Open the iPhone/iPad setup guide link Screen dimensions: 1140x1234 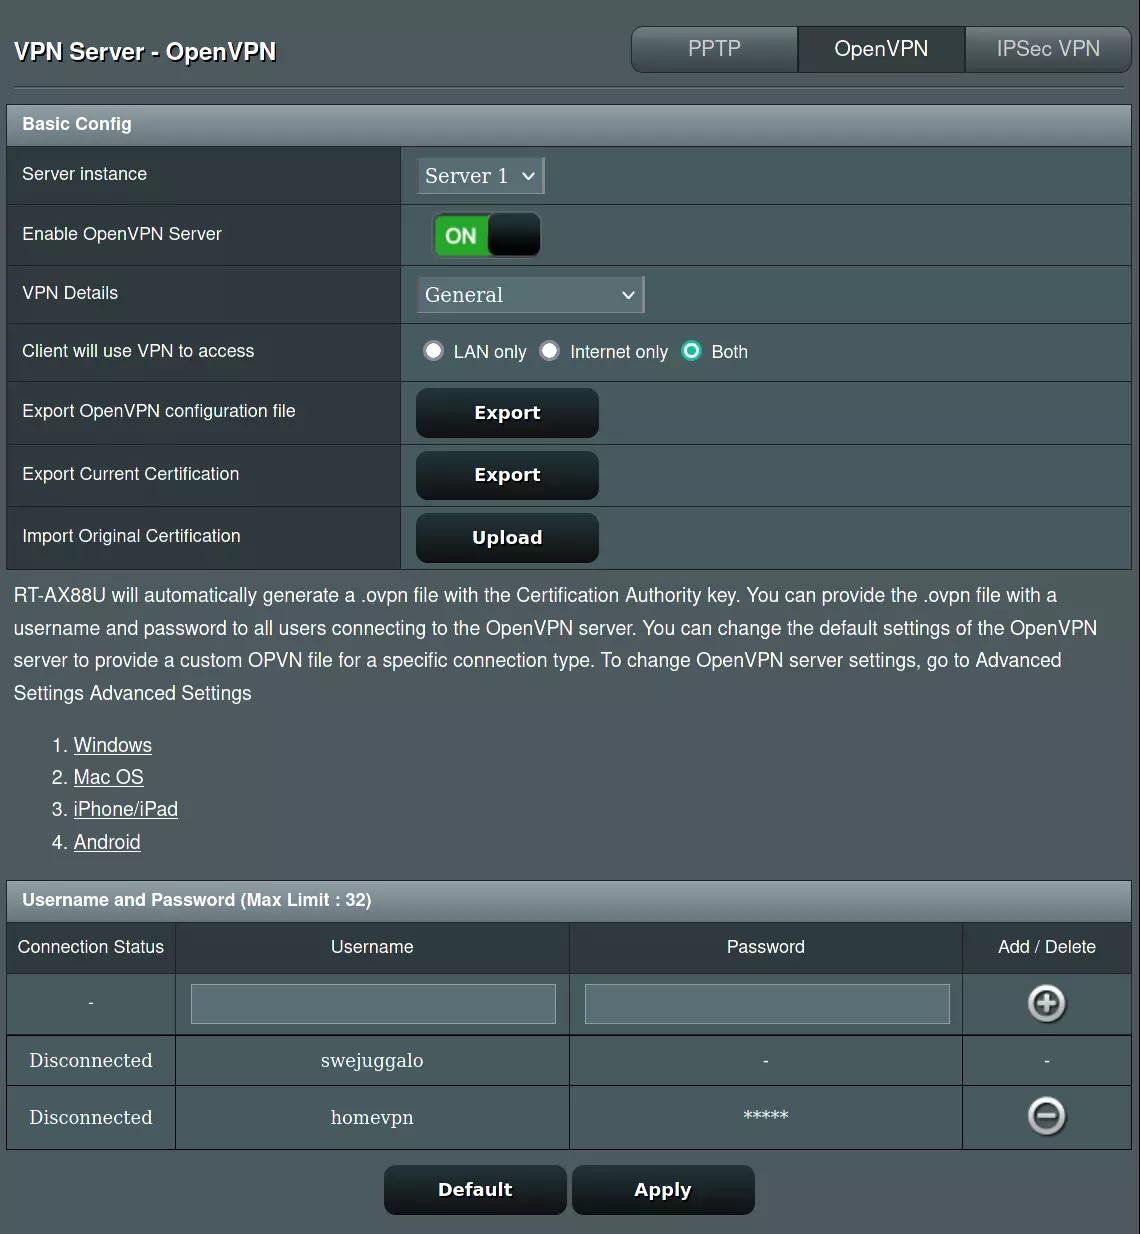coord(126,809)
